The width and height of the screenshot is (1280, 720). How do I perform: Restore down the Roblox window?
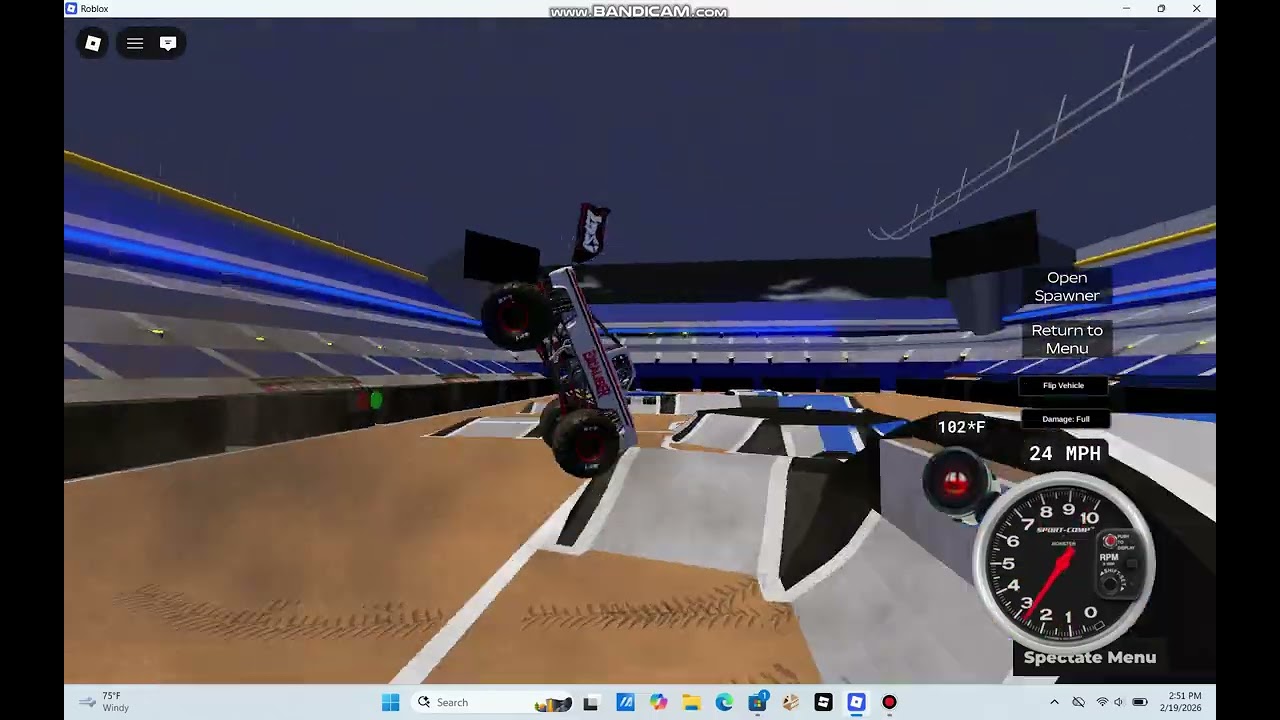tap(1161, 9)
